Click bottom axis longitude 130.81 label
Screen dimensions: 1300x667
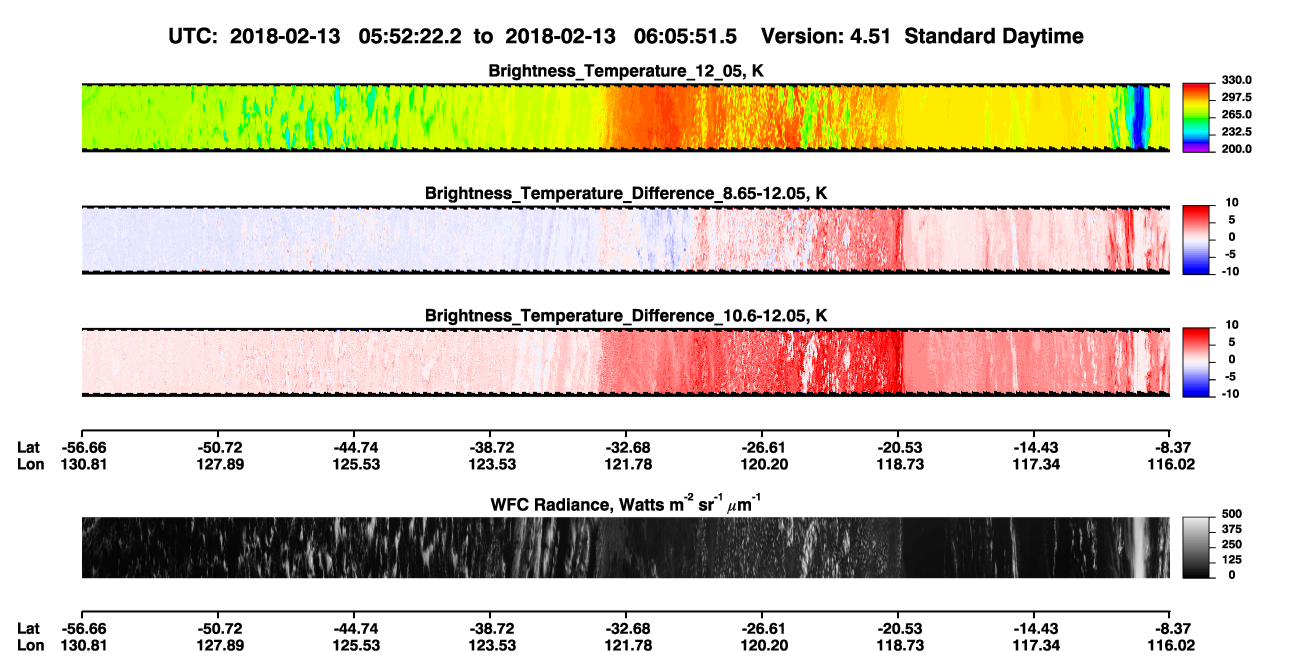pyautogui.click(x=83, y=645)
